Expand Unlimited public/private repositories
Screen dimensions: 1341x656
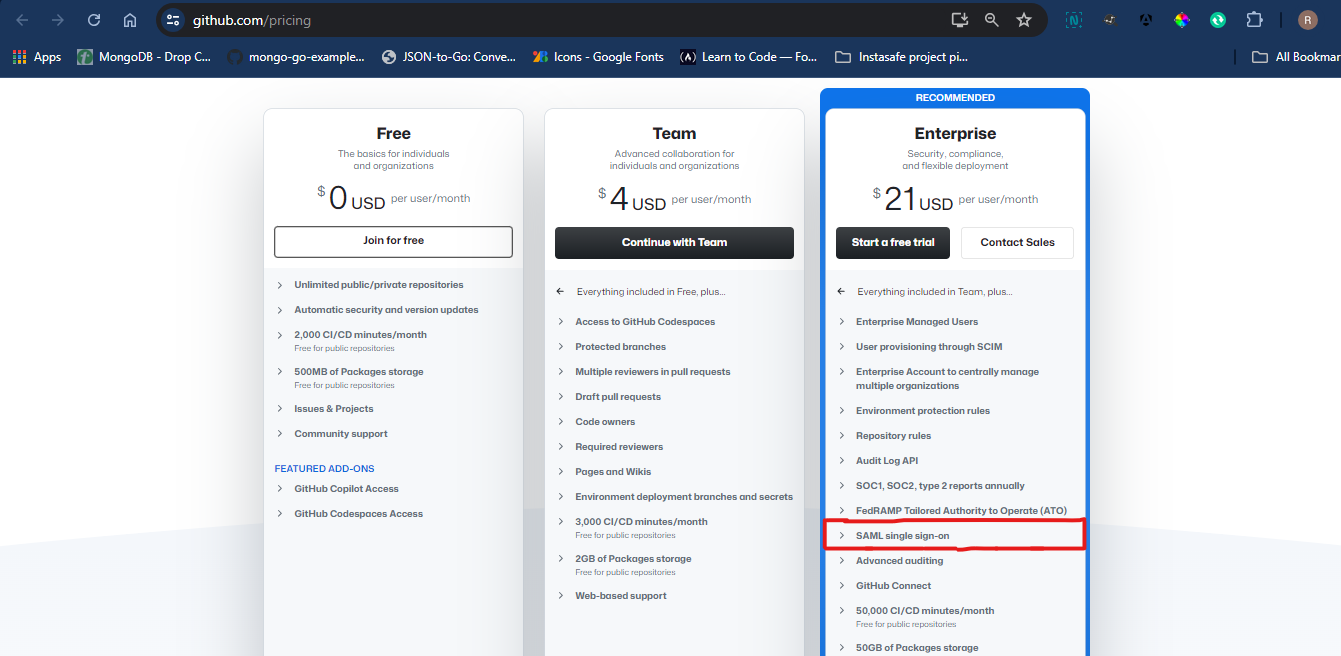[370, 285]
